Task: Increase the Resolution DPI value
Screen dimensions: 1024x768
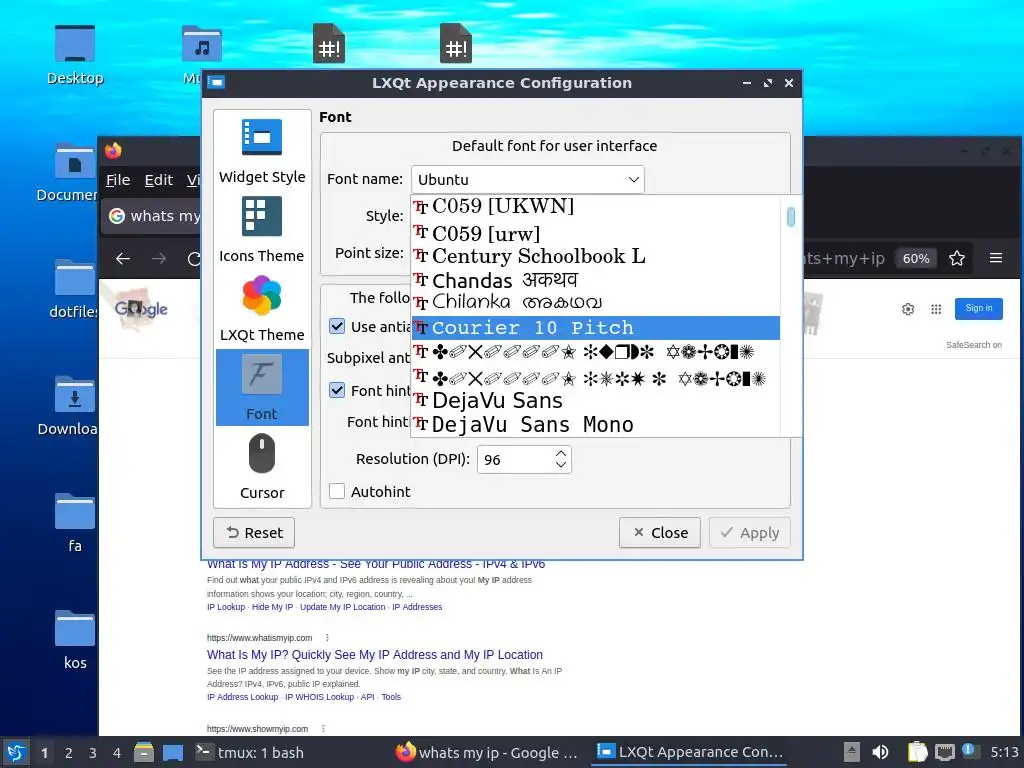Action: pyautogui.click(x=561, y=453)
